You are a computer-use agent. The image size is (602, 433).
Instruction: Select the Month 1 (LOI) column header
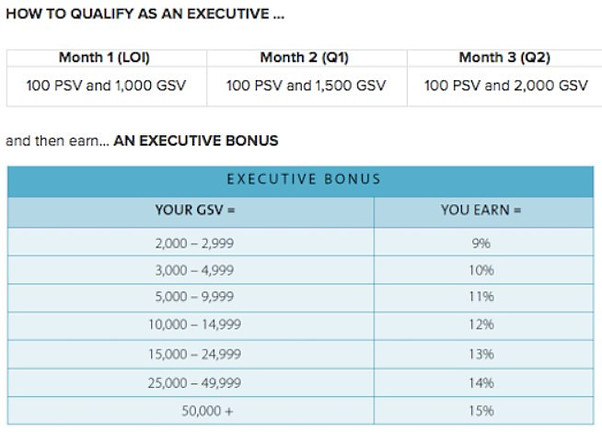pyautogui.click(x=106, y=58)
